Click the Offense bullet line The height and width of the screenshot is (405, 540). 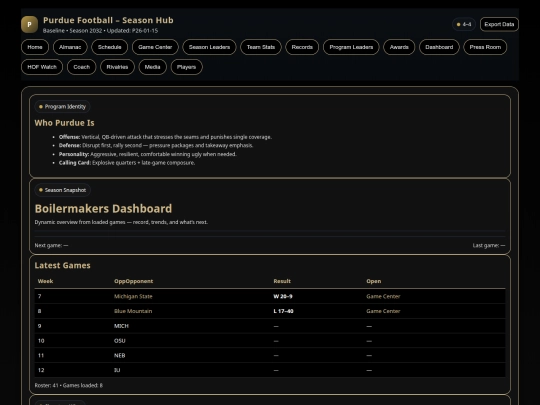coord(165,137)
